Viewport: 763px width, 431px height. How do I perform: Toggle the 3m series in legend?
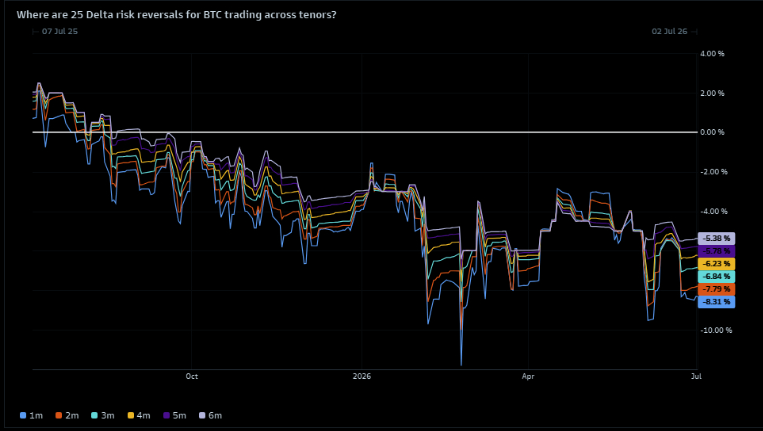click(x=103, y=415)
